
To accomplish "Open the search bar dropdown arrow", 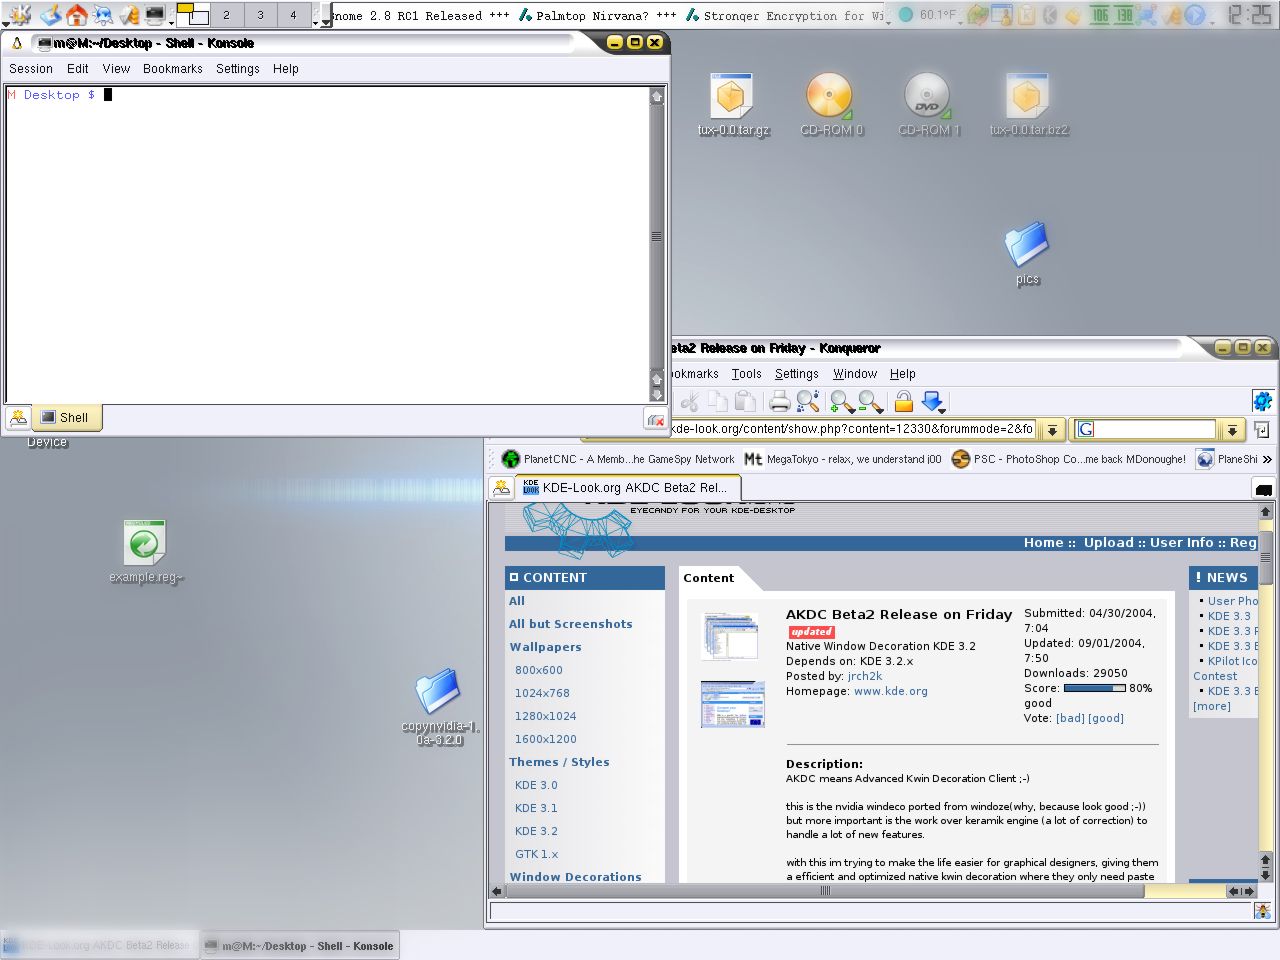I will tap(1232, 430).
